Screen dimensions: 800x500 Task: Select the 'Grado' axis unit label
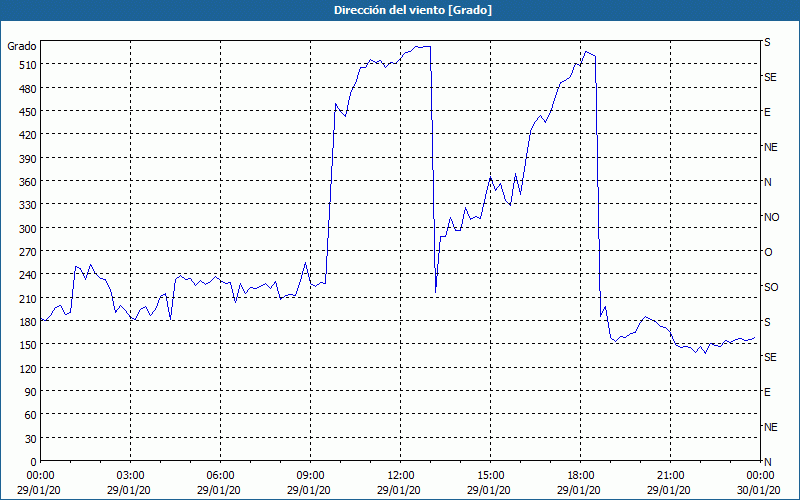tap(22, 46)
